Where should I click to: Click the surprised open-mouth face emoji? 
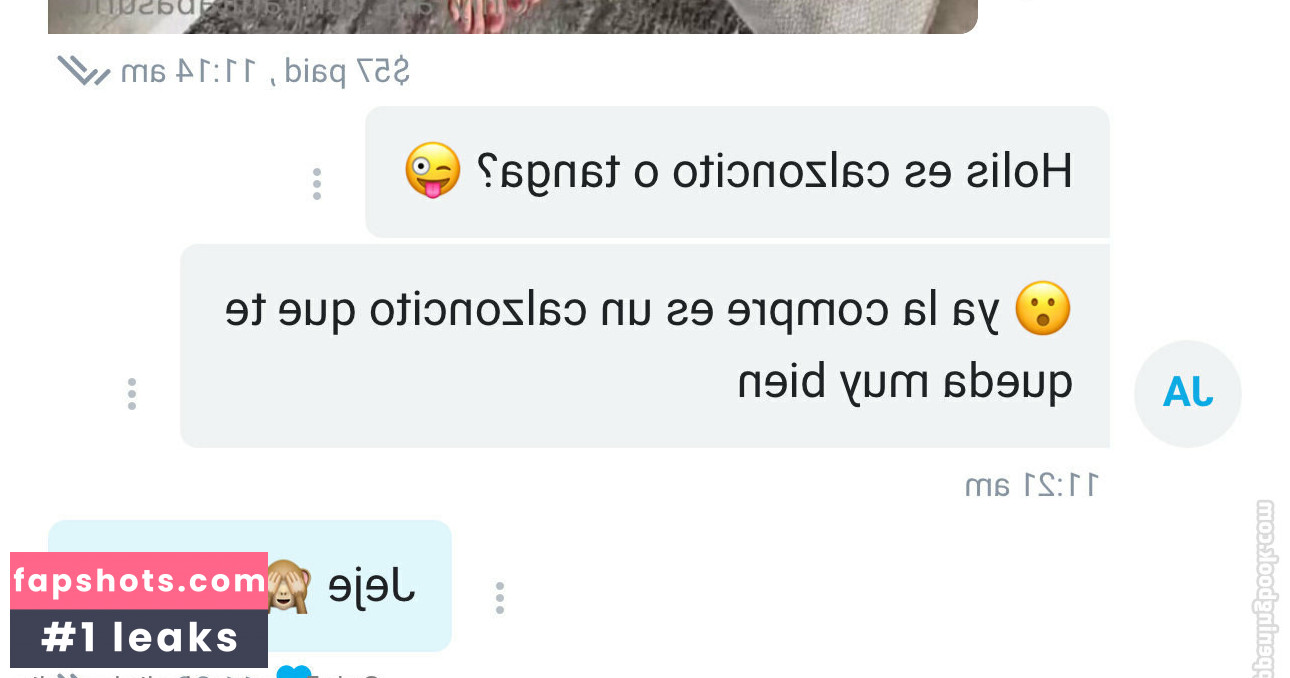tap(1043, 308)
